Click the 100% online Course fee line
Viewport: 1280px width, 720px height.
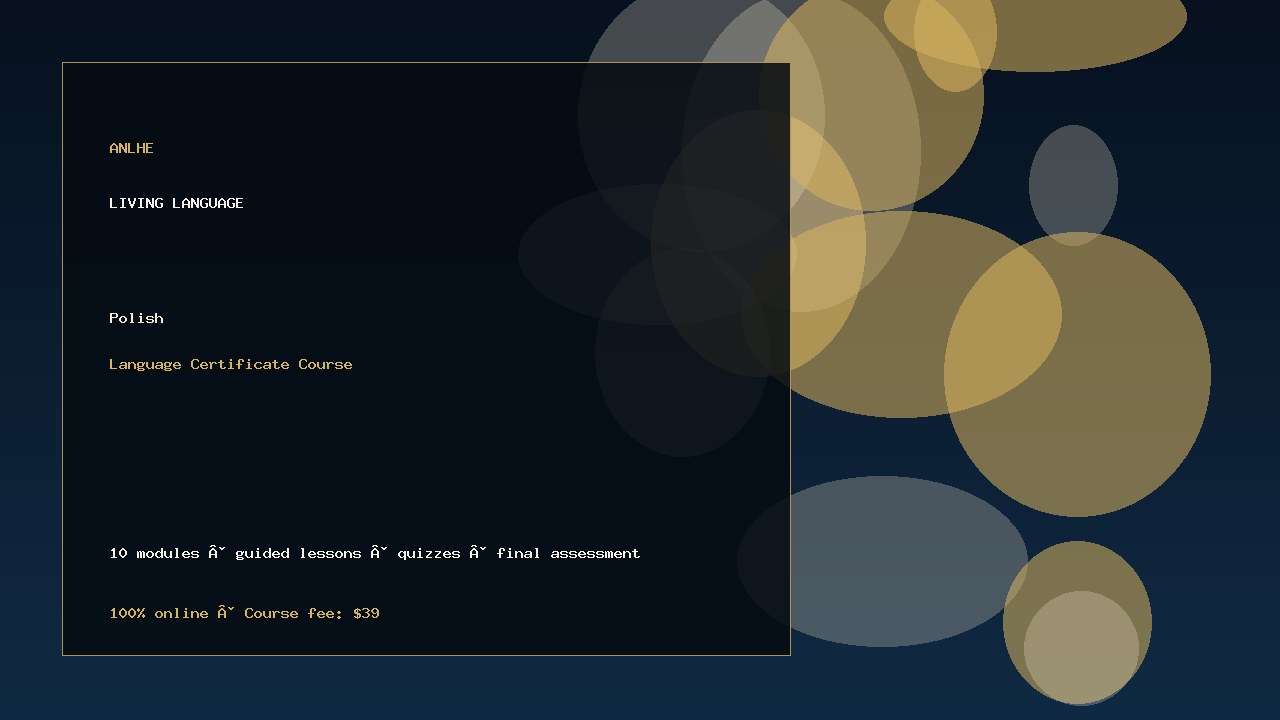click(x=244, y=613)
